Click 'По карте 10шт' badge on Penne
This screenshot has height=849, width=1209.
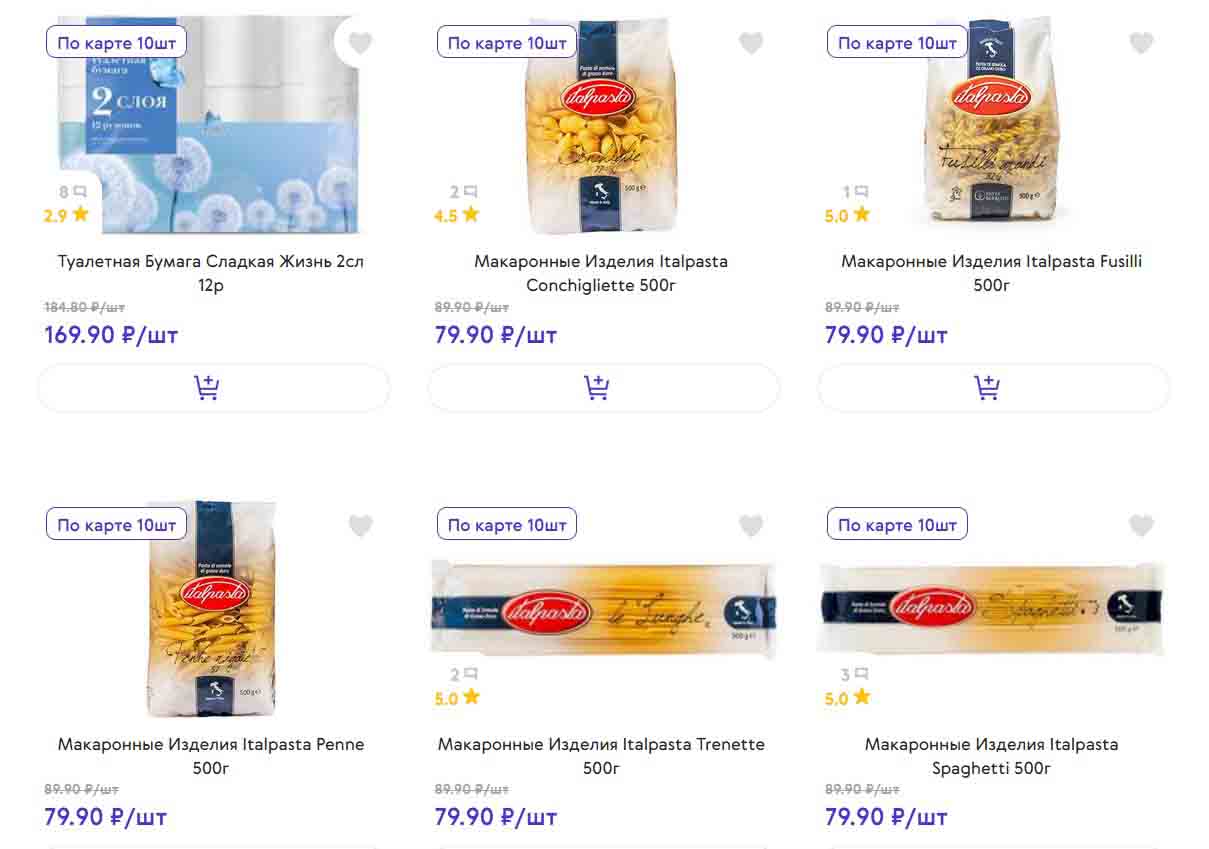point(116,525)
